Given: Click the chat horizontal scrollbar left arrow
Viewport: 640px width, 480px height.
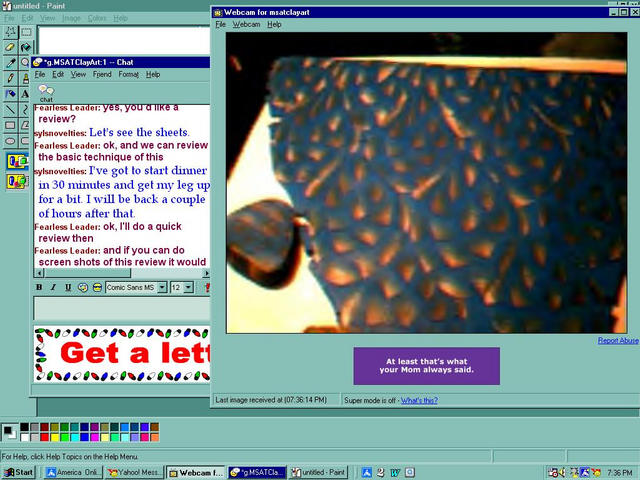Looking at the screenshot, I should (40, 273).
